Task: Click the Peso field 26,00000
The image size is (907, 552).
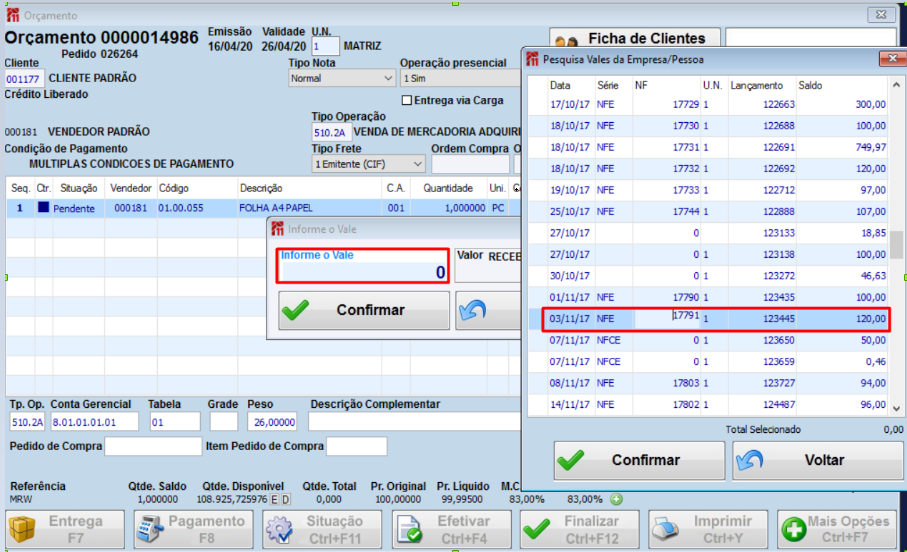Action: point(272,422)
